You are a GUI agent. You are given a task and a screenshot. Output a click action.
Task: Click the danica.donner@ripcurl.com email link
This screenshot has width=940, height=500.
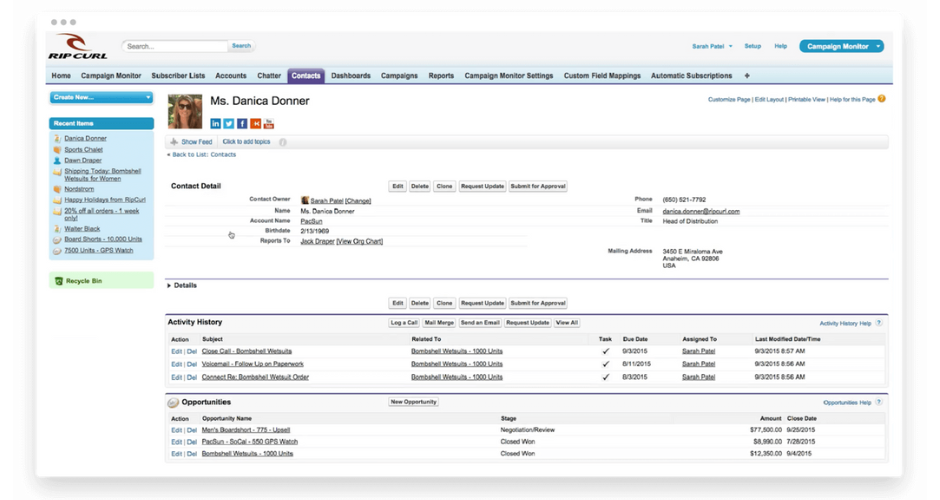(x=701, y=212)
